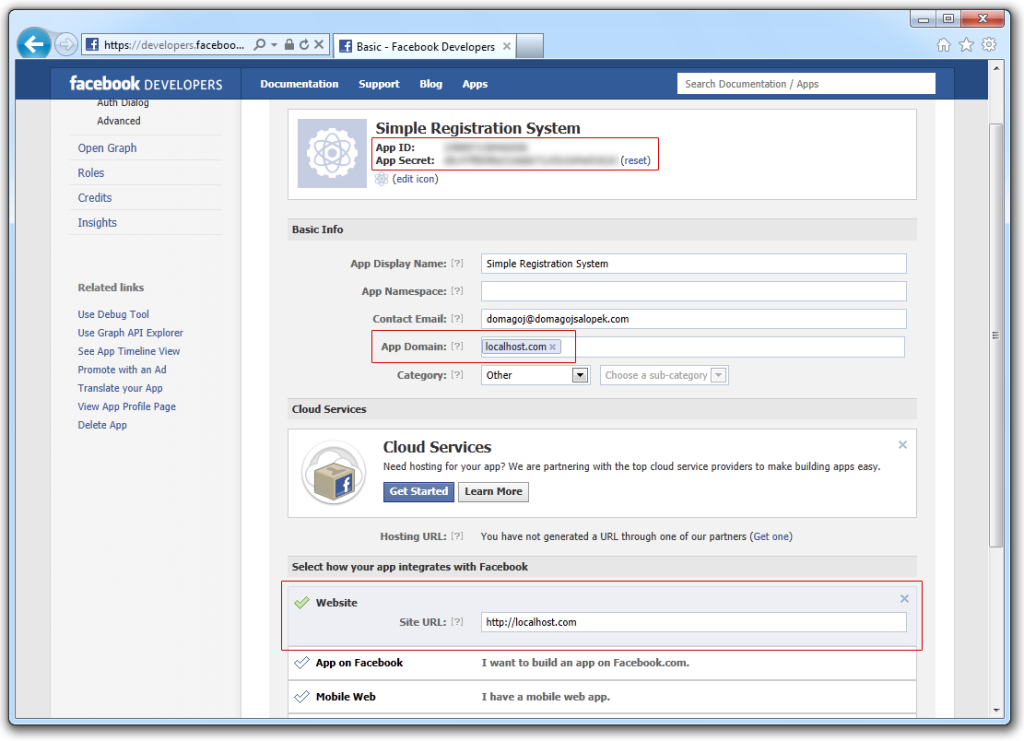Click the Facebook favicon in the address bar
The image size is (1024, 741).
[x=92, y=44]
